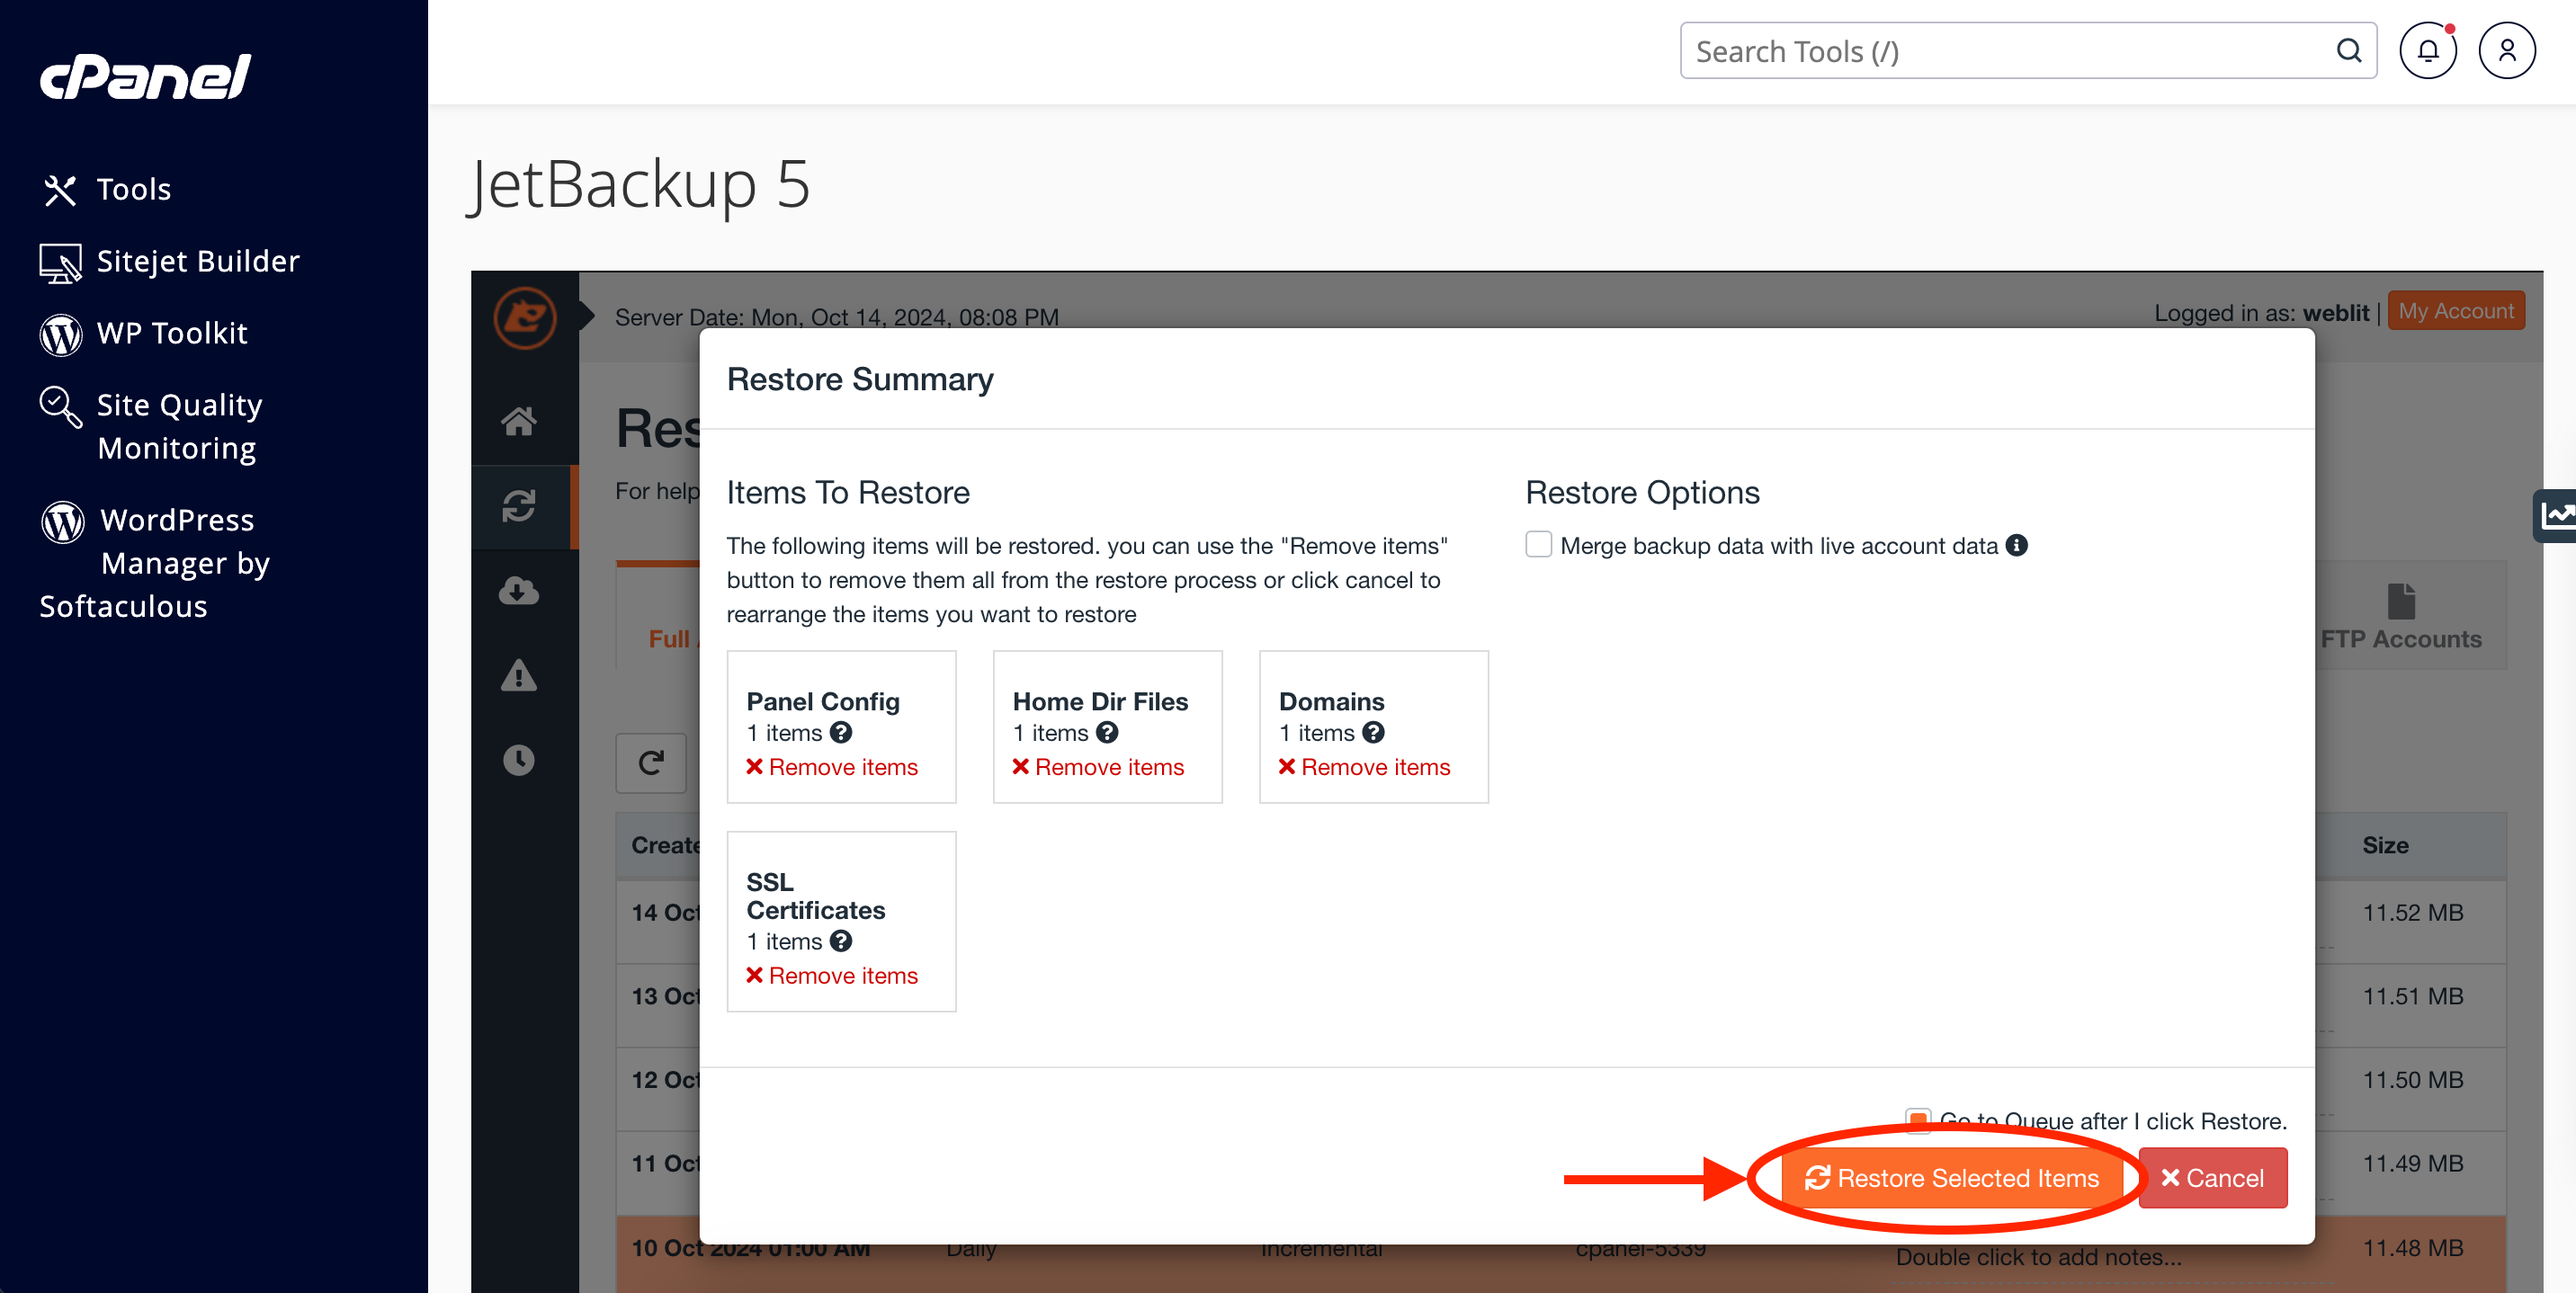Click the Size column header
The width and height of the screenshot is (2576, 1293).
[2385, 845]
